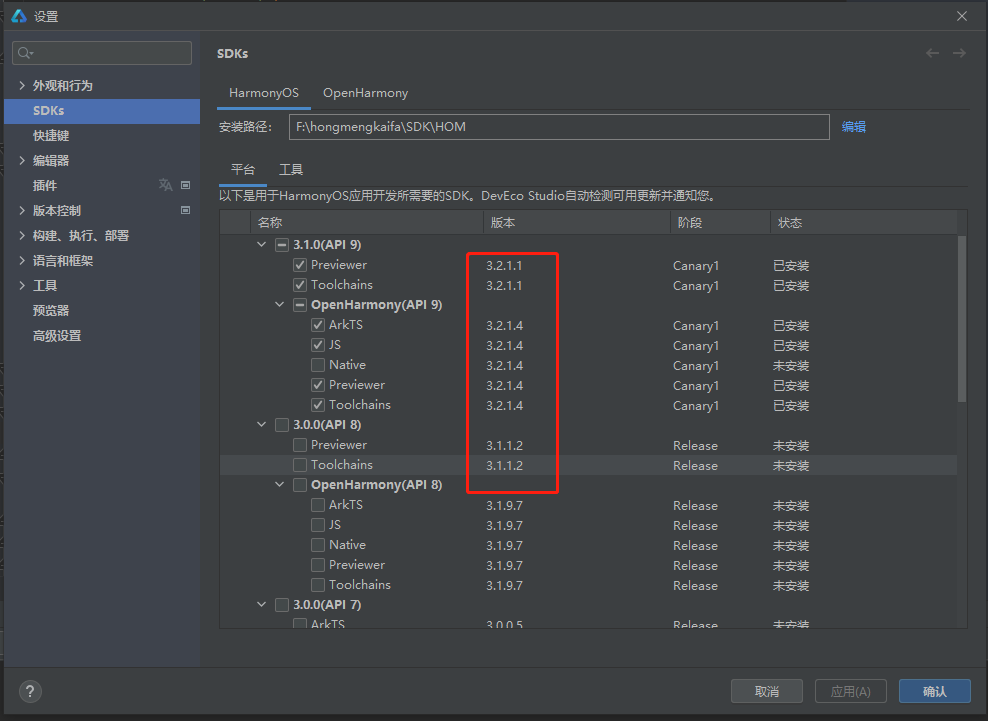This screenshot has width=988, height=721.
Task: Select the 平台 sub-tab
Action: tap(243, 170)
